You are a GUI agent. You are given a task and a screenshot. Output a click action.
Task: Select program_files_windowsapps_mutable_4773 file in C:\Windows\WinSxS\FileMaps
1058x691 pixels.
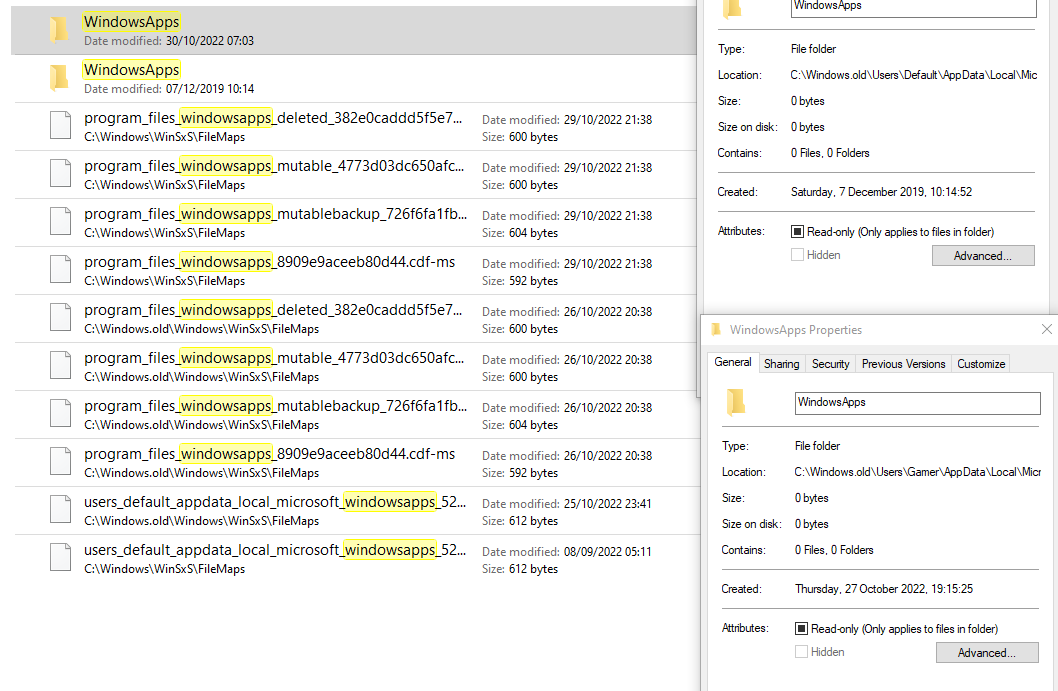(x=274, y=166)
